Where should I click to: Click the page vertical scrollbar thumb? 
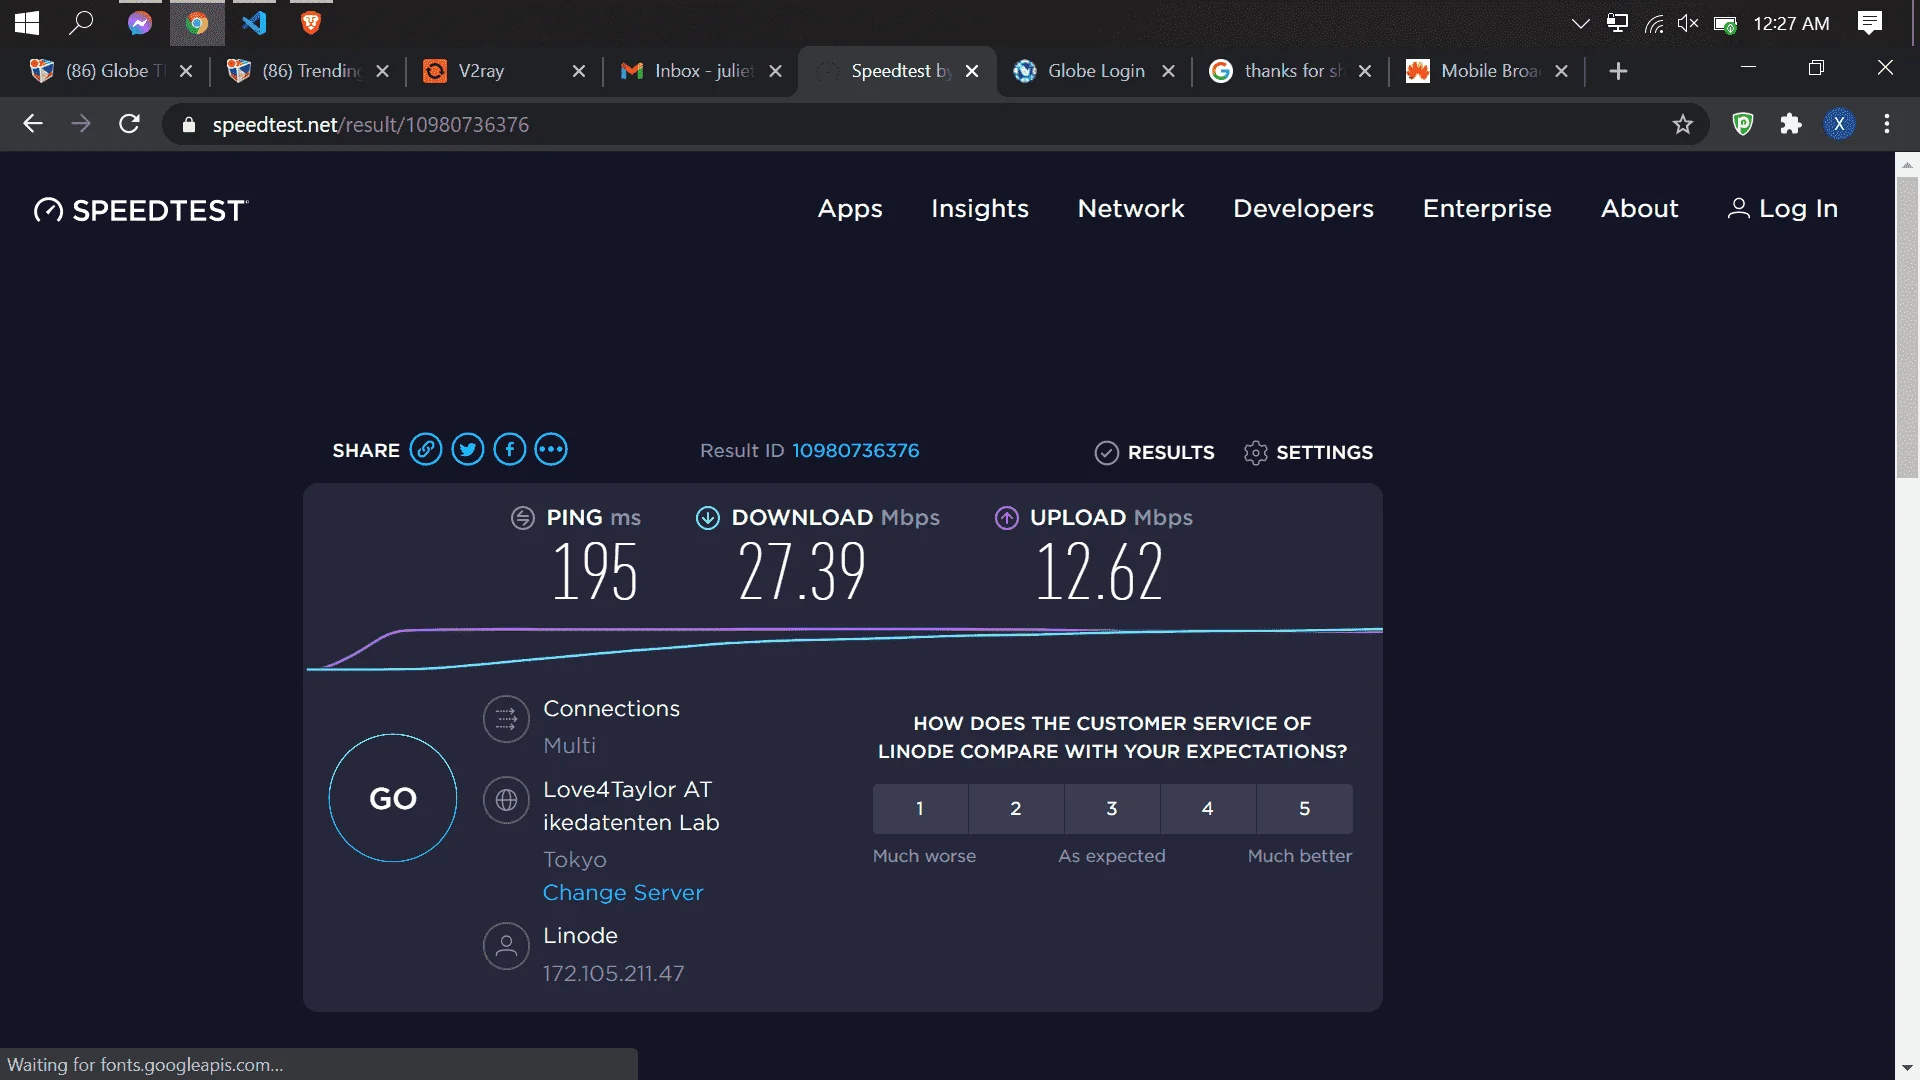click(1907, 327)
